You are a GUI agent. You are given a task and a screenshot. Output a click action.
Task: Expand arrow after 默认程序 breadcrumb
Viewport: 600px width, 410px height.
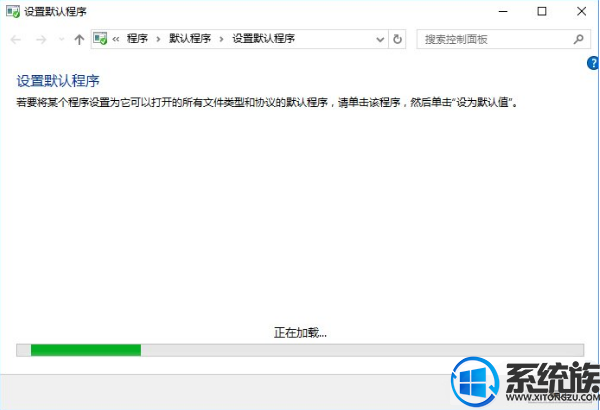coord(221,39)
